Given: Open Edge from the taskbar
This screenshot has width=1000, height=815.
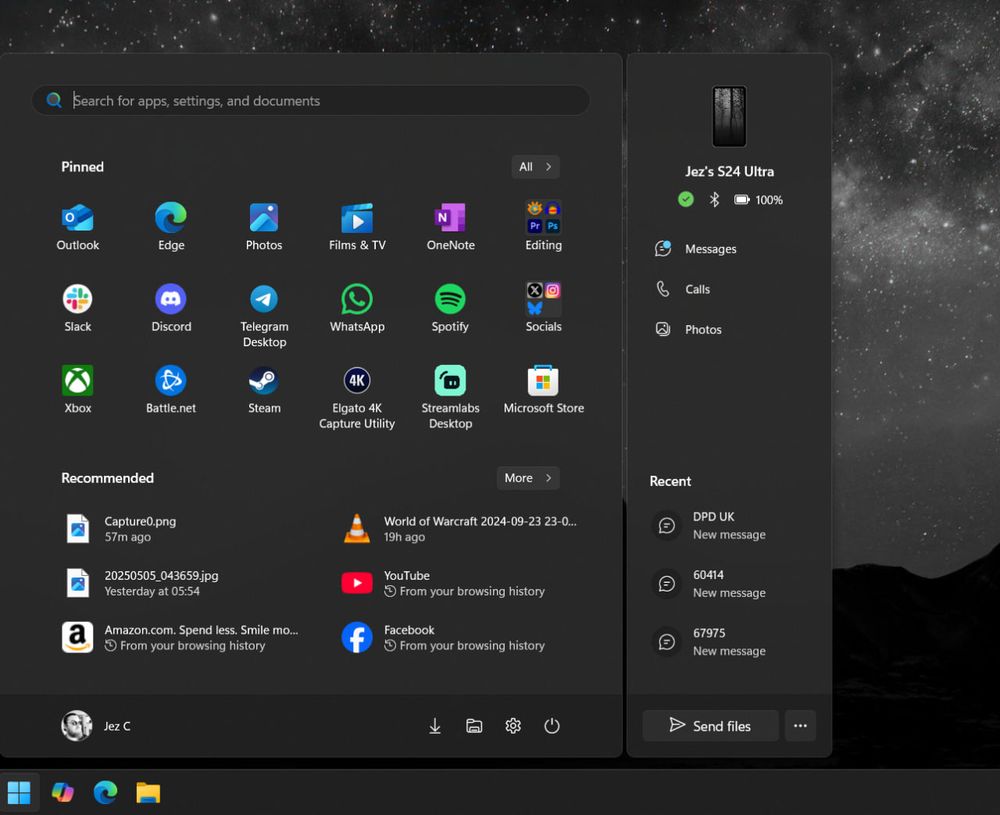Looking at the screenshot, I should [105, 793].
